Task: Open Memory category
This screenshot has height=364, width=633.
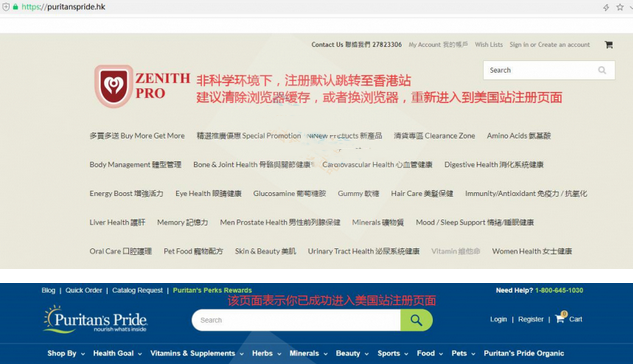Action: [x=182, y=222]
